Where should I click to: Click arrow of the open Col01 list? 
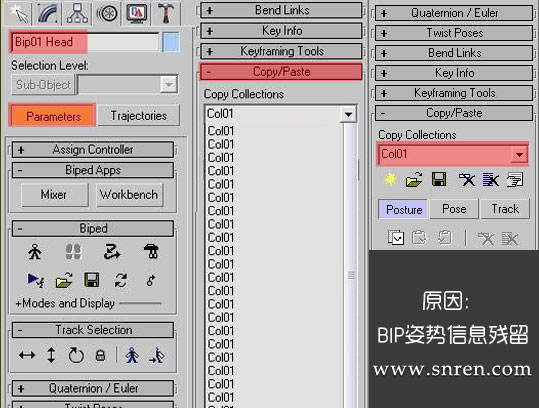pyautogui.click(x=348, y=114)
